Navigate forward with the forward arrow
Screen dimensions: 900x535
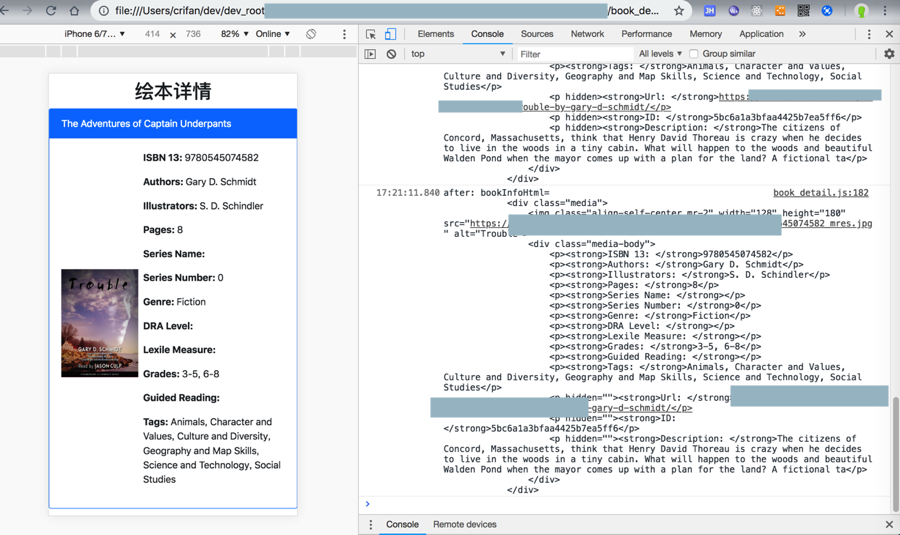tap(28, 10)
